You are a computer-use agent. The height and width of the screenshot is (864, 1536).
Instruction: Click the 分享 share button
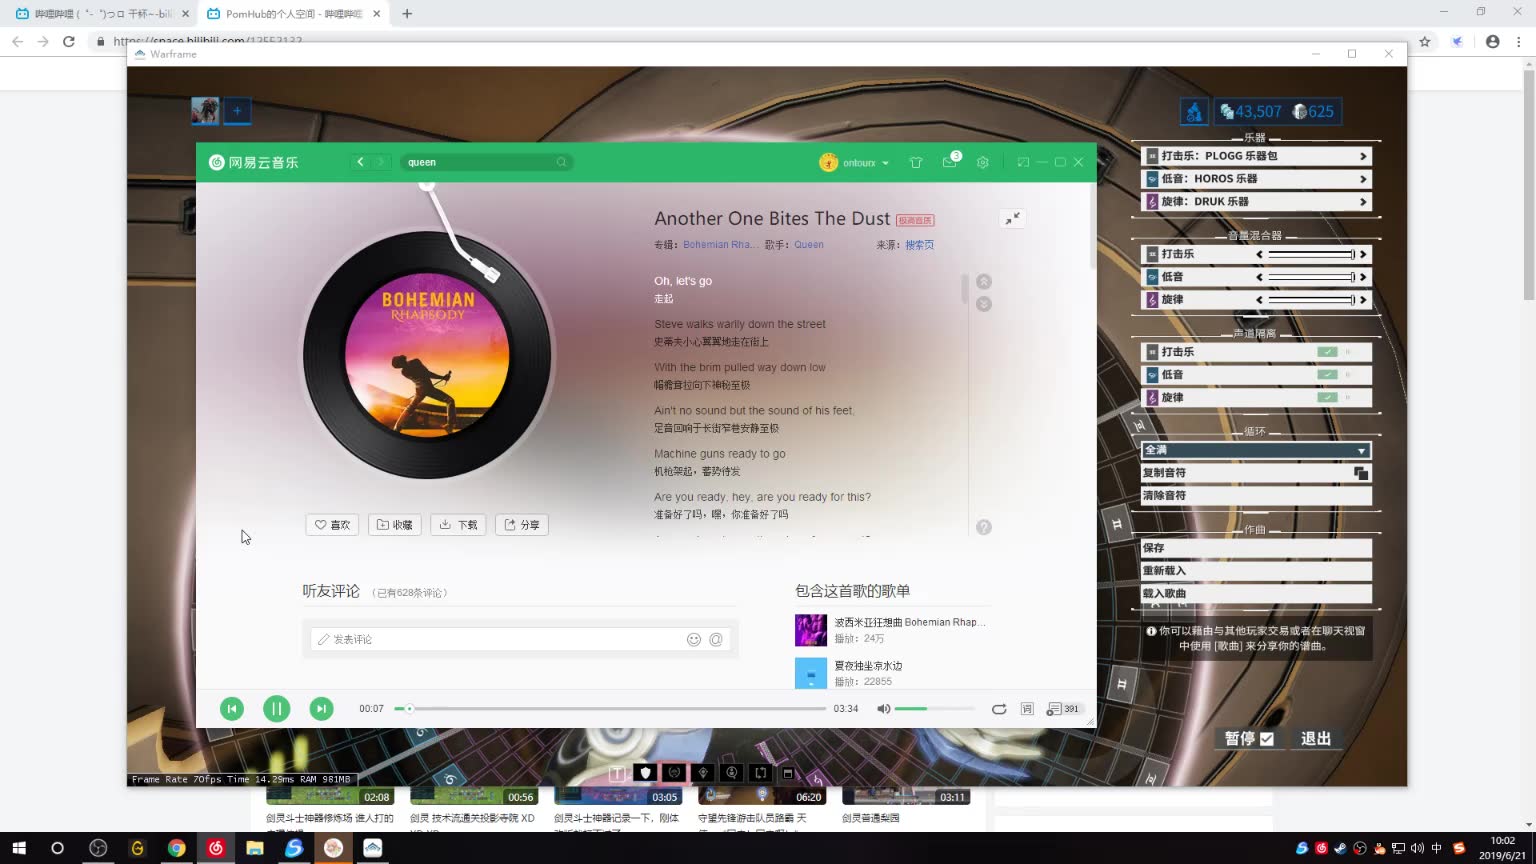(x=522, y=525)
